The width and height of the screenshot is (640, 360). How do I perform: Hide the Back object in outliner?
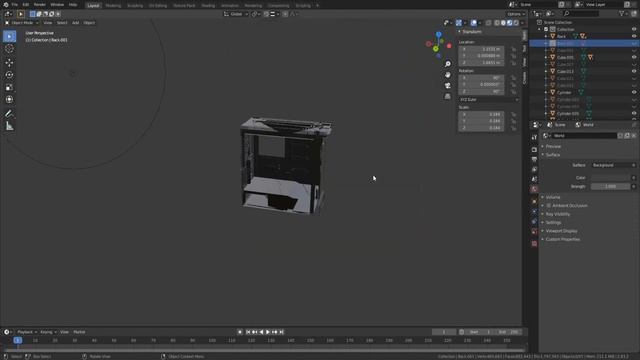coord(634,36)
